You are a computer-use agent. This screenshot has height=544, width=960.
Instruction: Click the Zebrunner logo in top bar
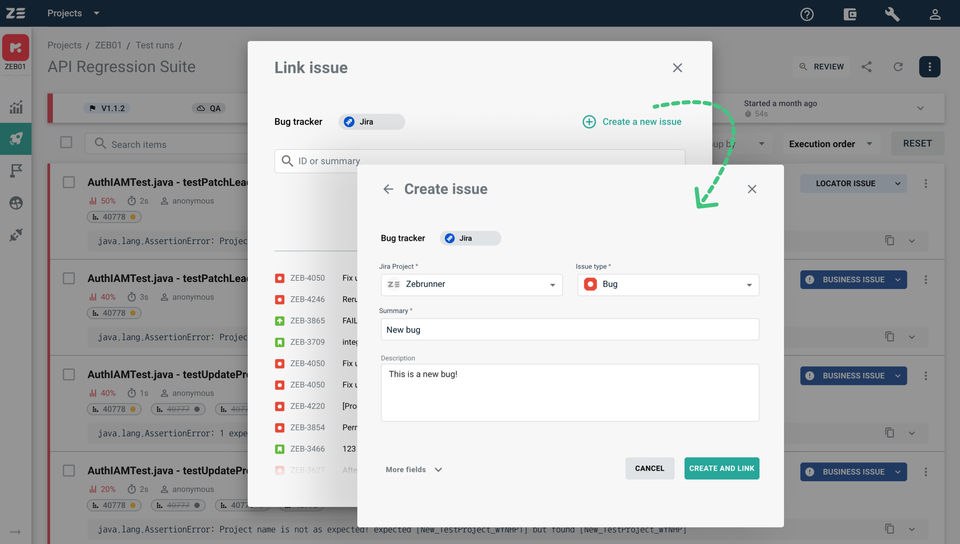pyautogui.click(x=15, y=13)
